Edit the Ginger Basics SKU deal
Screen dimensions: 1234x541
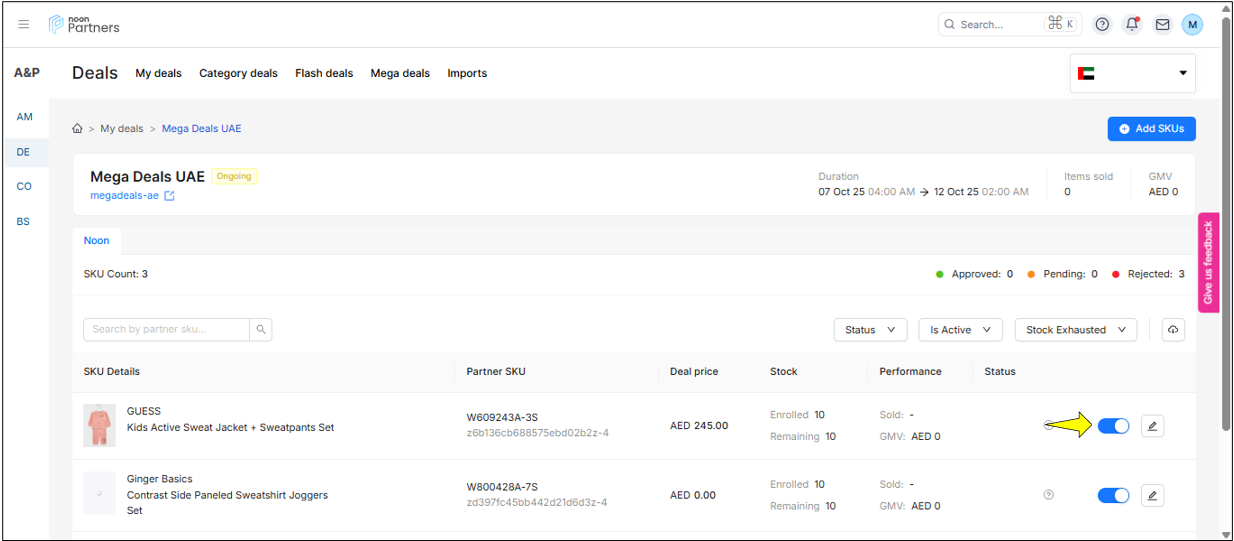[1152, 496]
